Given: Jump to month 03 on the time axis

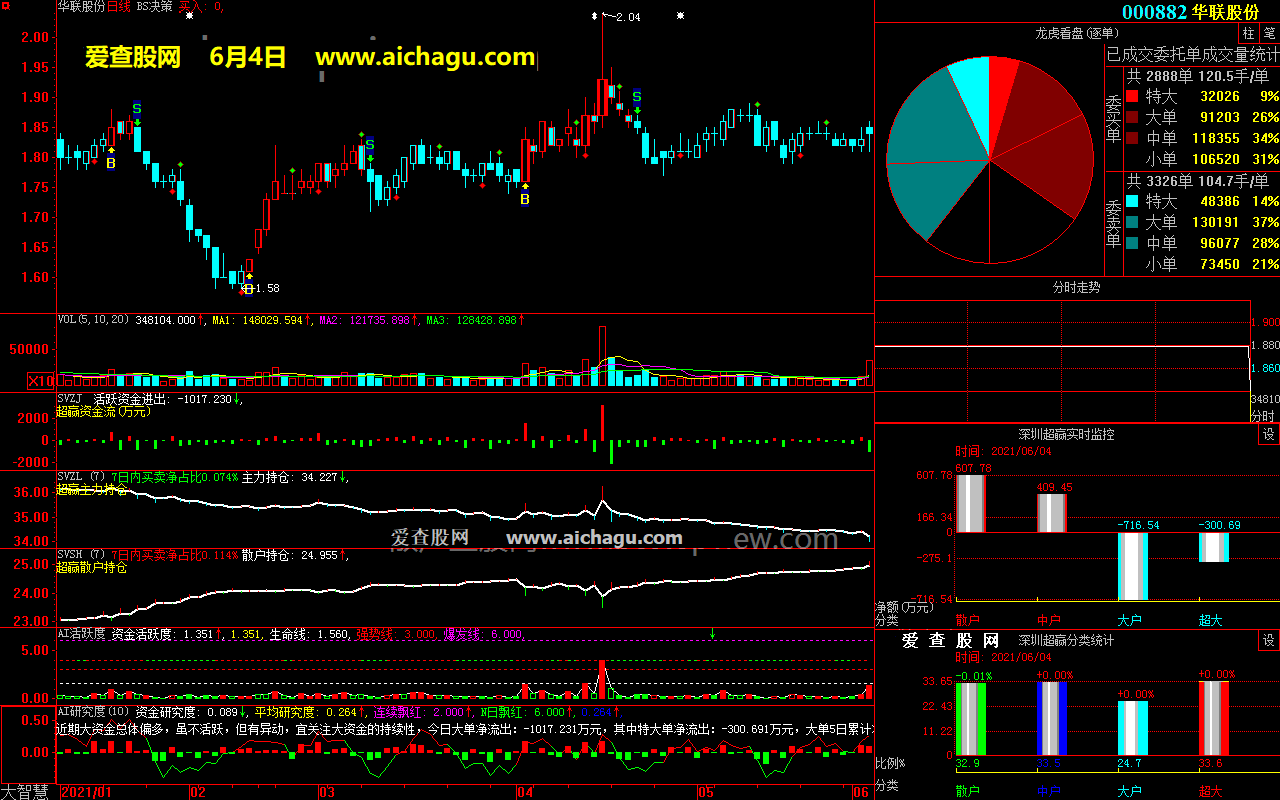Looking at the screenshot, I should click(326, 792).
